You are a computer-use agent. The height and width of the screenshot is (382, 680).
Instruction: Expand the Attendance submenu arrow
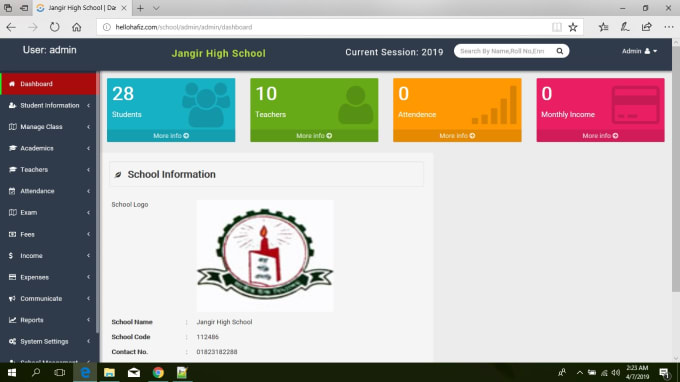88,191
